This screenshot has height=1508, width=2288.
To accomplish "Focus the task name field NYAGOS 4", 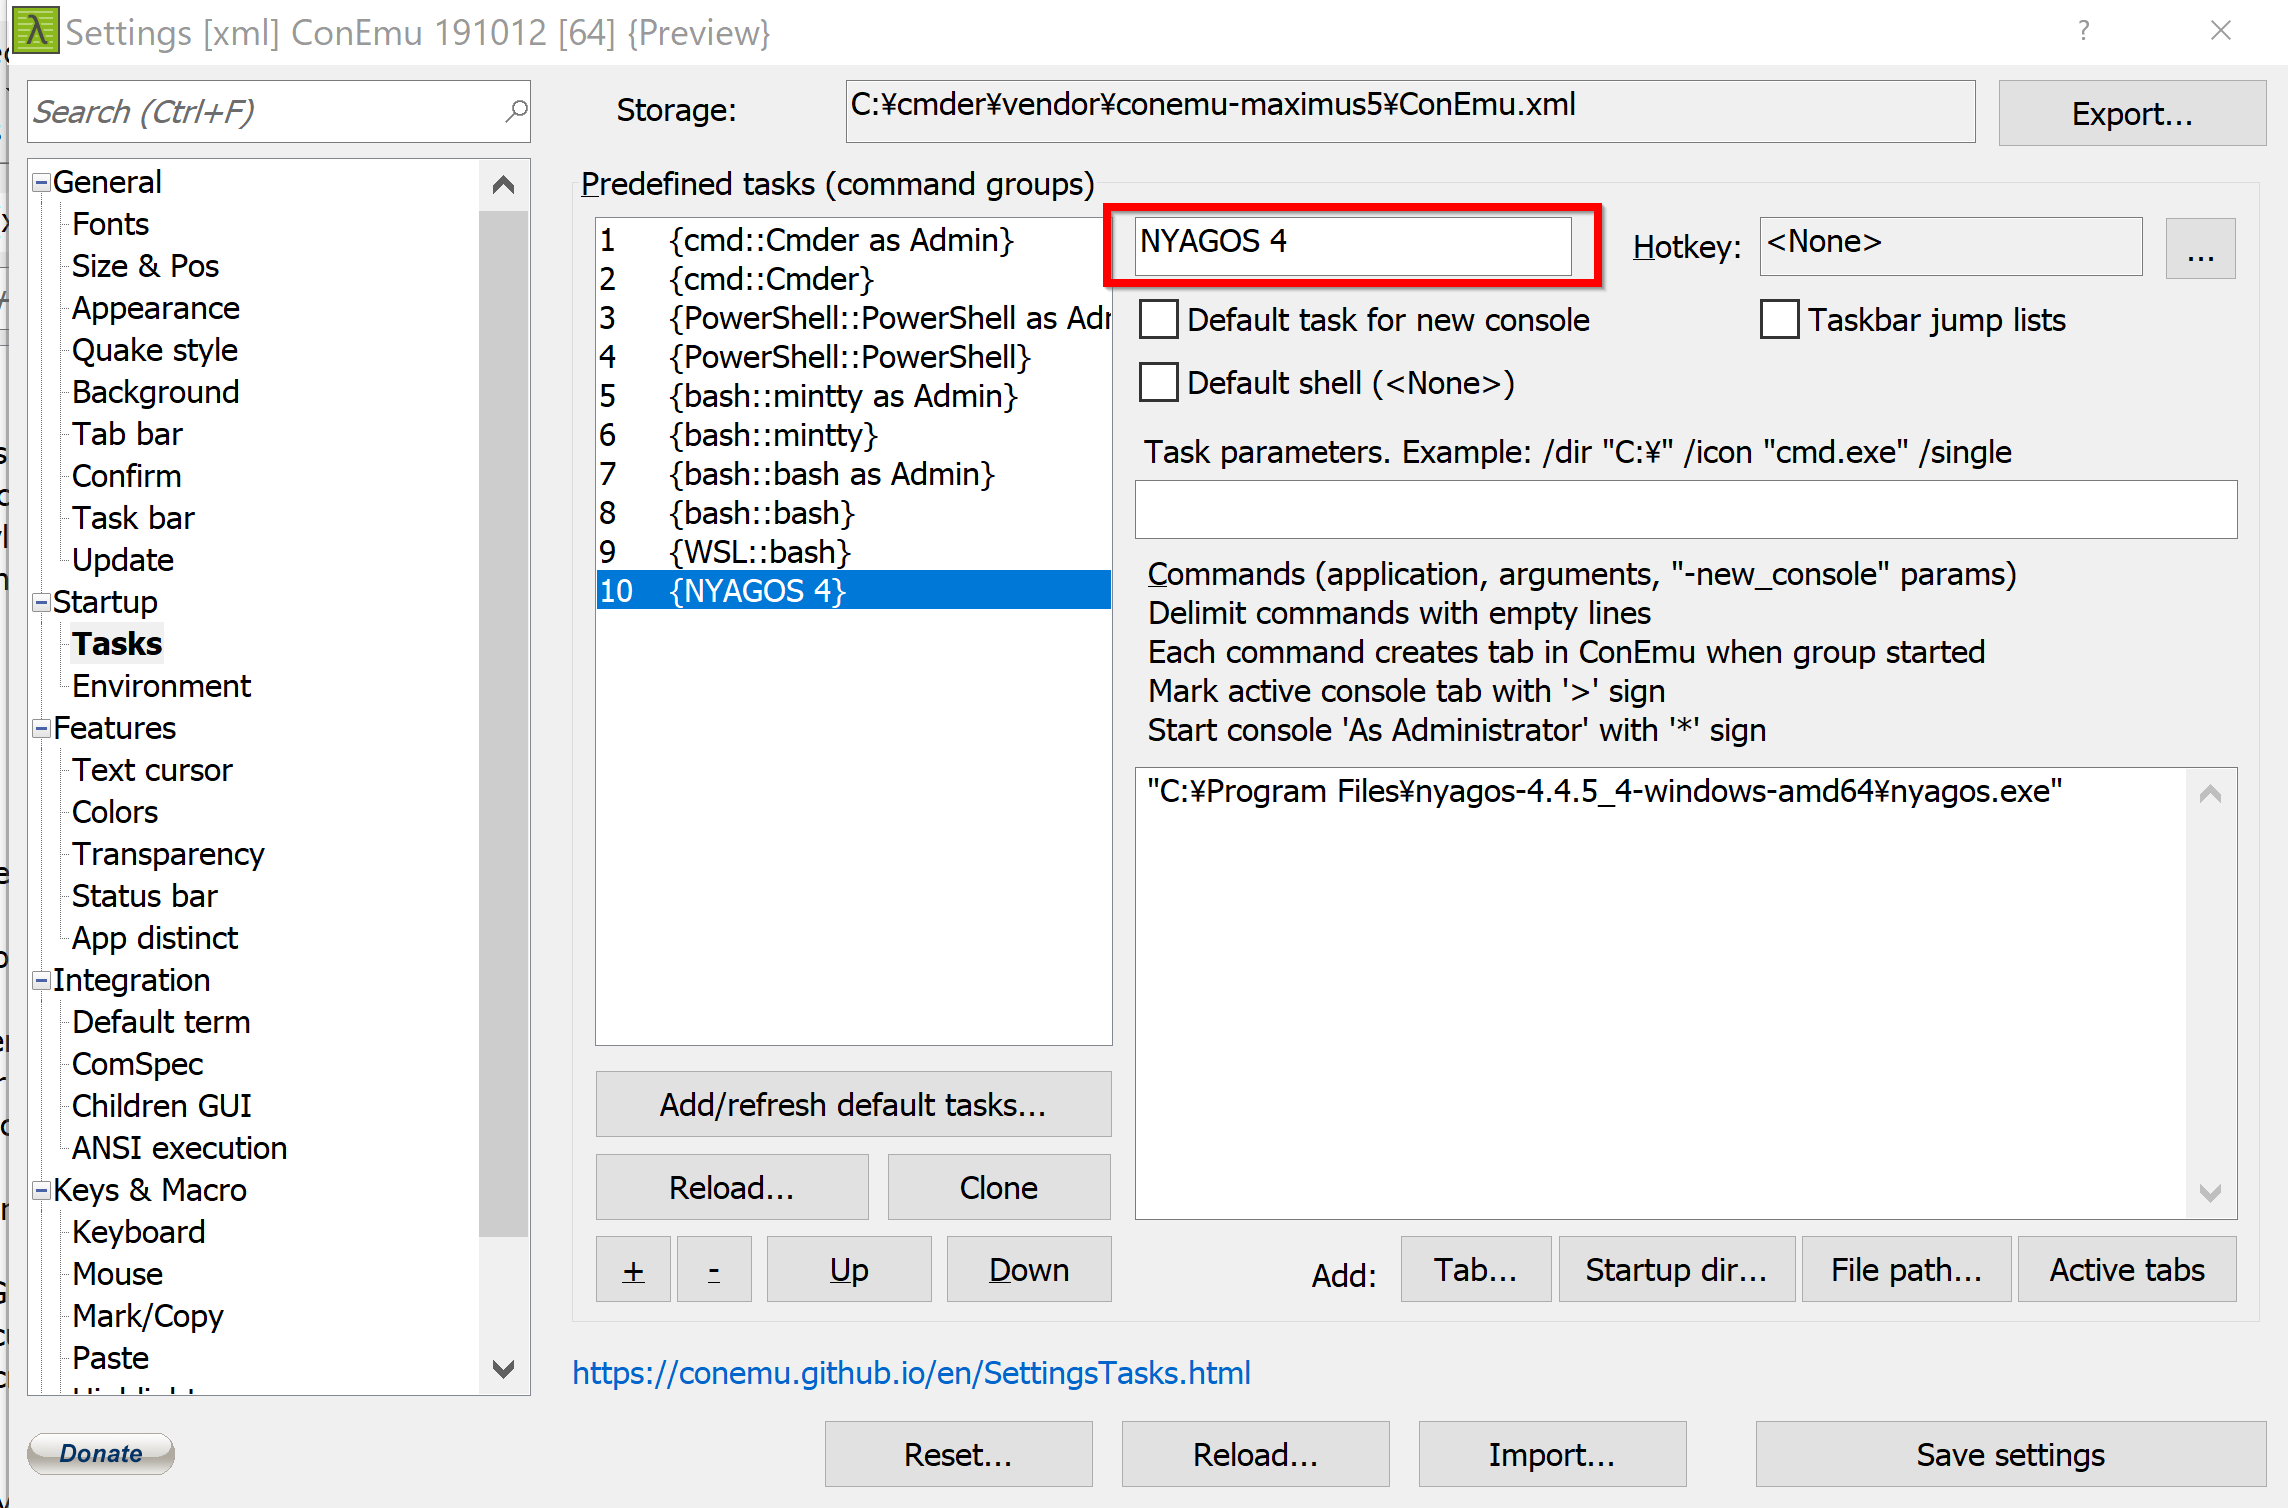I will [1353, 245].
